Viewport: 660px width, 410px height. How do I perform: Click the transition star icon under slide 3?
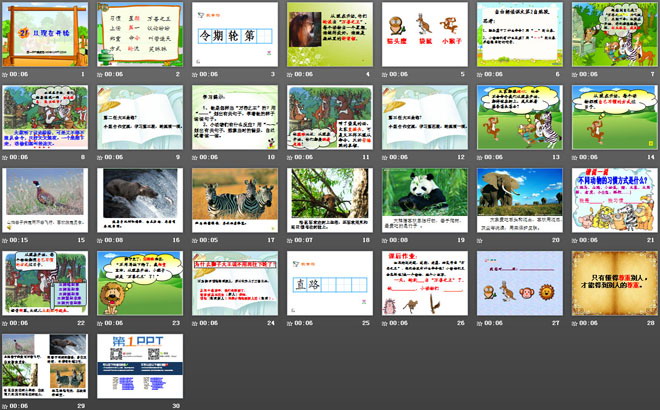point(195,75)
